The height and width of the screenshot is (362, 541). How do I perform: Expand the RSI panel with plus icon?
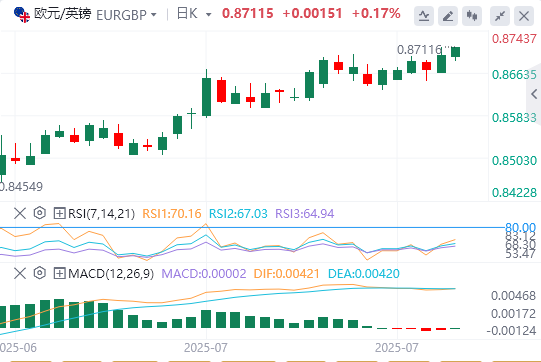click(x=59, y=214)
